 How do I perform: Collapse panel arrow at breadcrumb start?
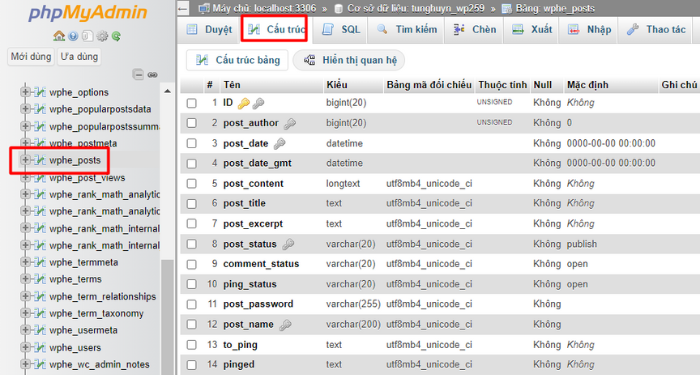point(182,8)
